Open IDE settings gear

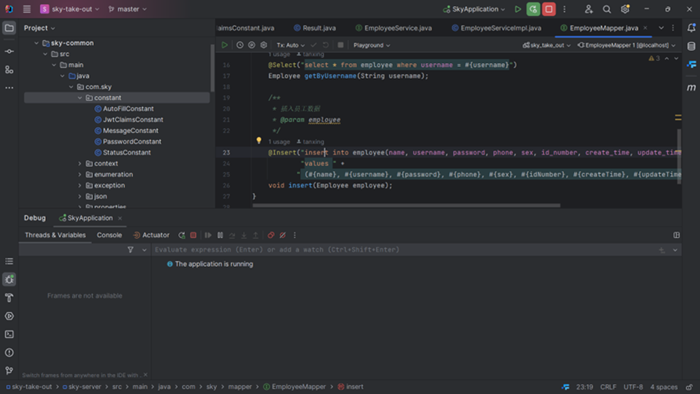pos(625,9)
